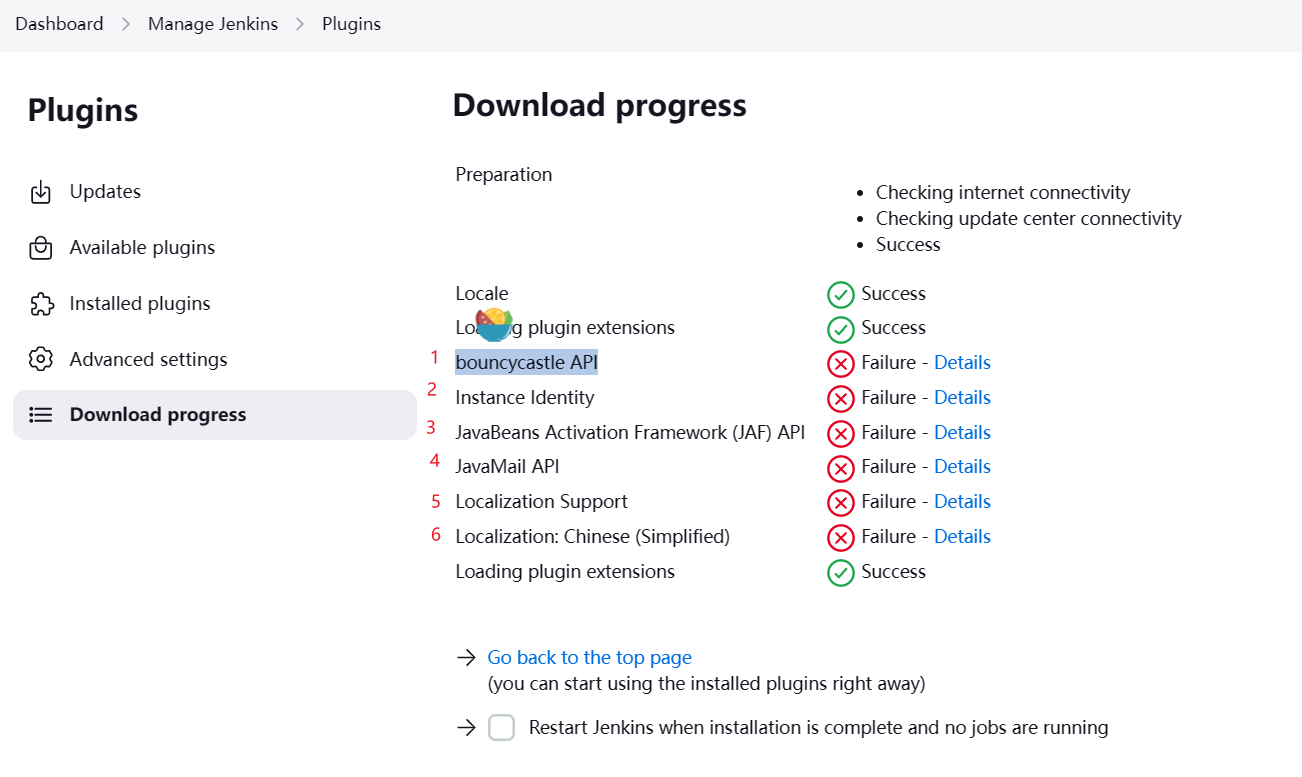Click the Available plugins shopping bag icon
This screenshot has height=777, width=1302.
point(41,248)
